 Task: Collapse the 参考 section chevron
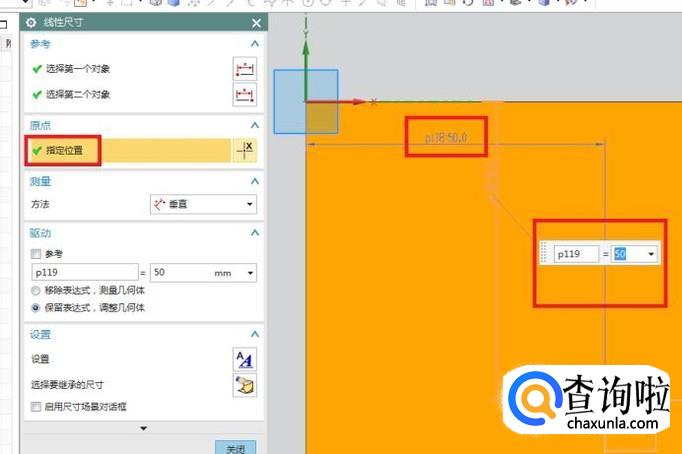[x=255, y=43]
